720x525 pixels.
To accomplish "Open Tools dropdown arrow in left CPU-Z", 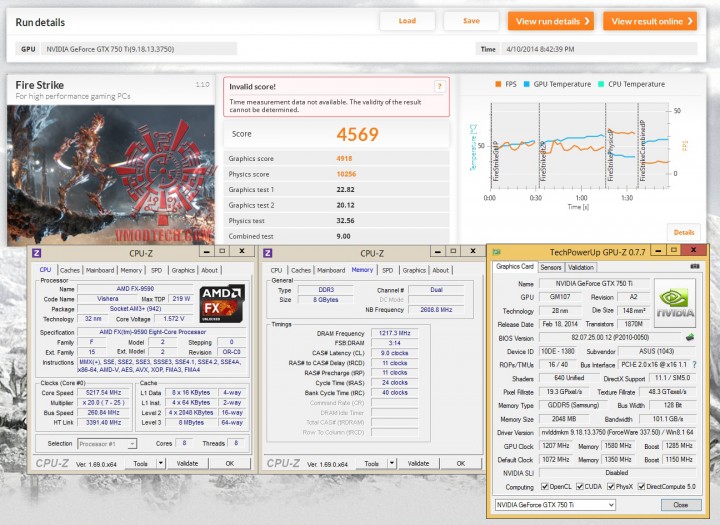I will point(161,463).
